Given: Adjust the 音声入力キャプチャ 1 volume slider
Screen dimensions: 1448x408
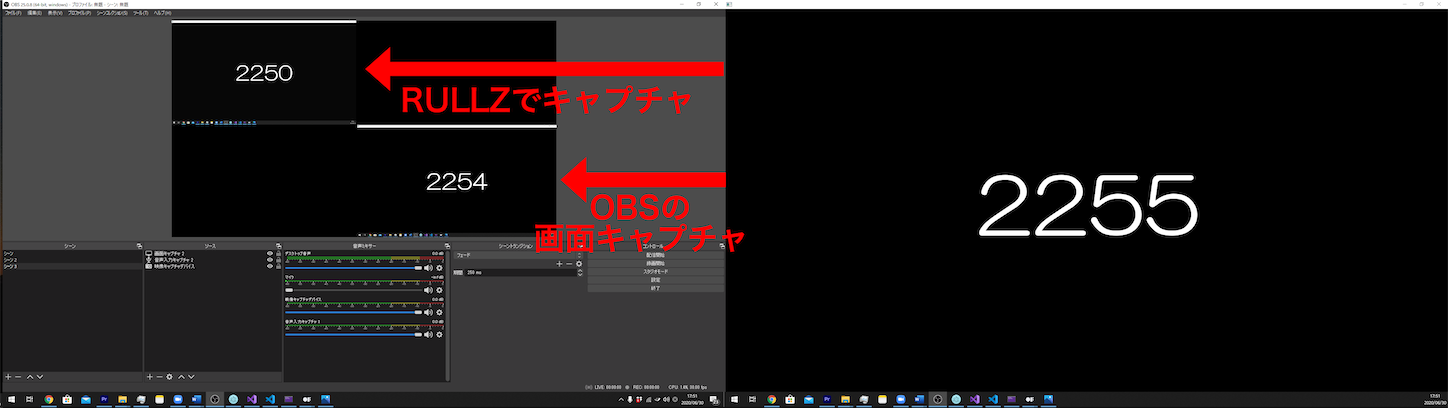Looking at the screenshot, I should [x=353, y=334].
